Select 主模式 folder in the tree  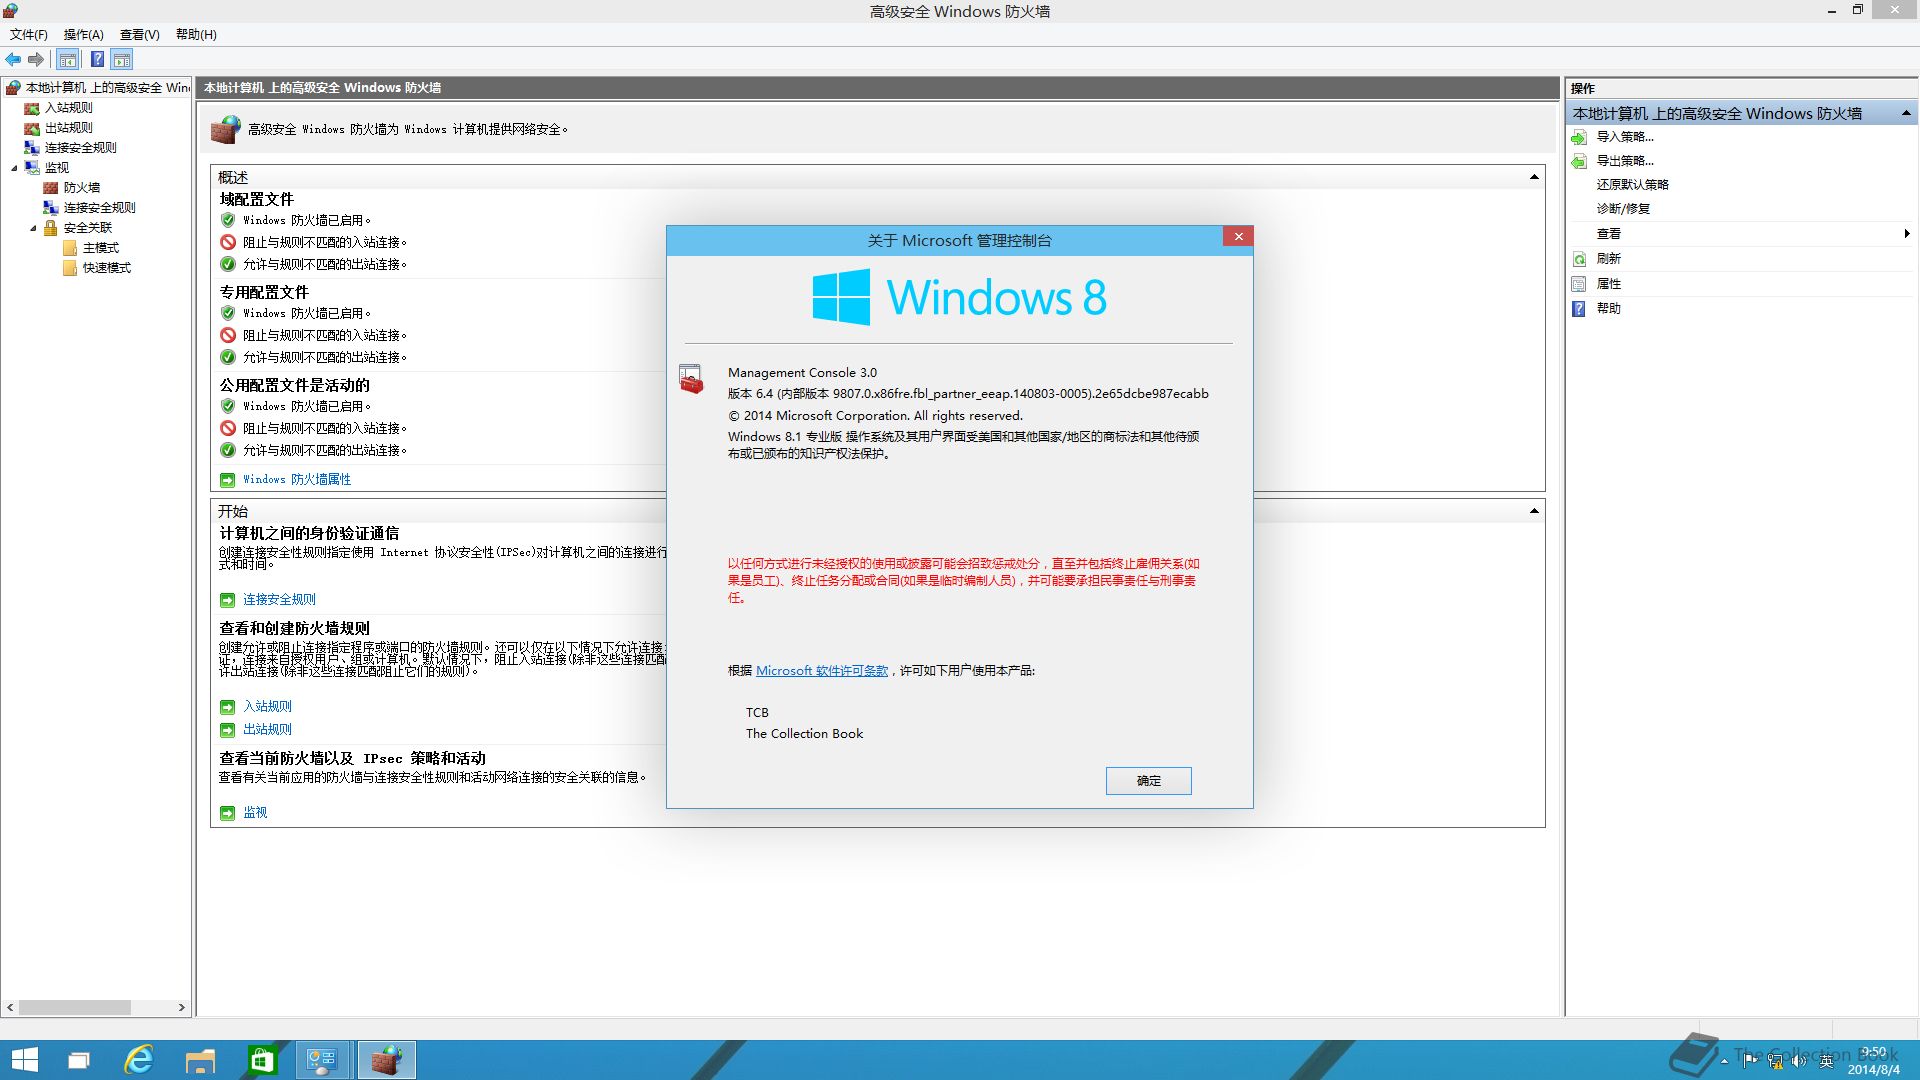[x=100, y=248]
